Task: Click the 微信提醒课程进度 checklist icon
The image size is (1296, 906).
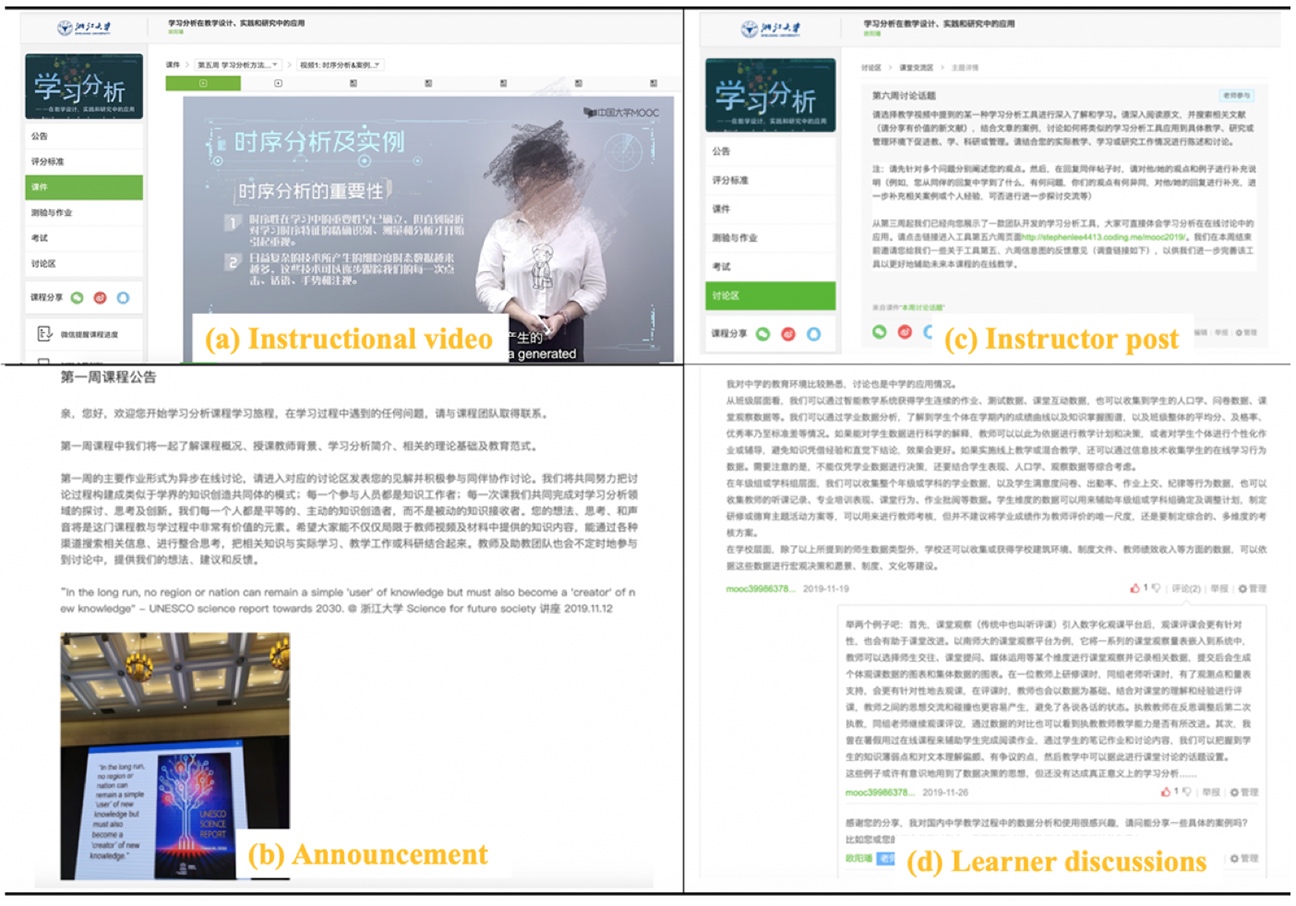Action: click(x=44, y=333)
